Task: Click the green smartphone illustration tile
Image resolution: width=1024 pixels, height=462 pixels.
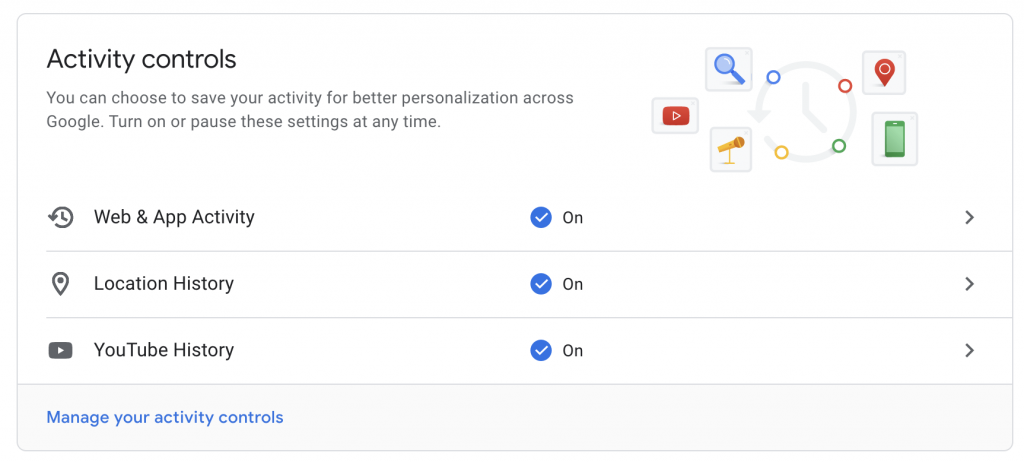Action: tap(895, 139)
